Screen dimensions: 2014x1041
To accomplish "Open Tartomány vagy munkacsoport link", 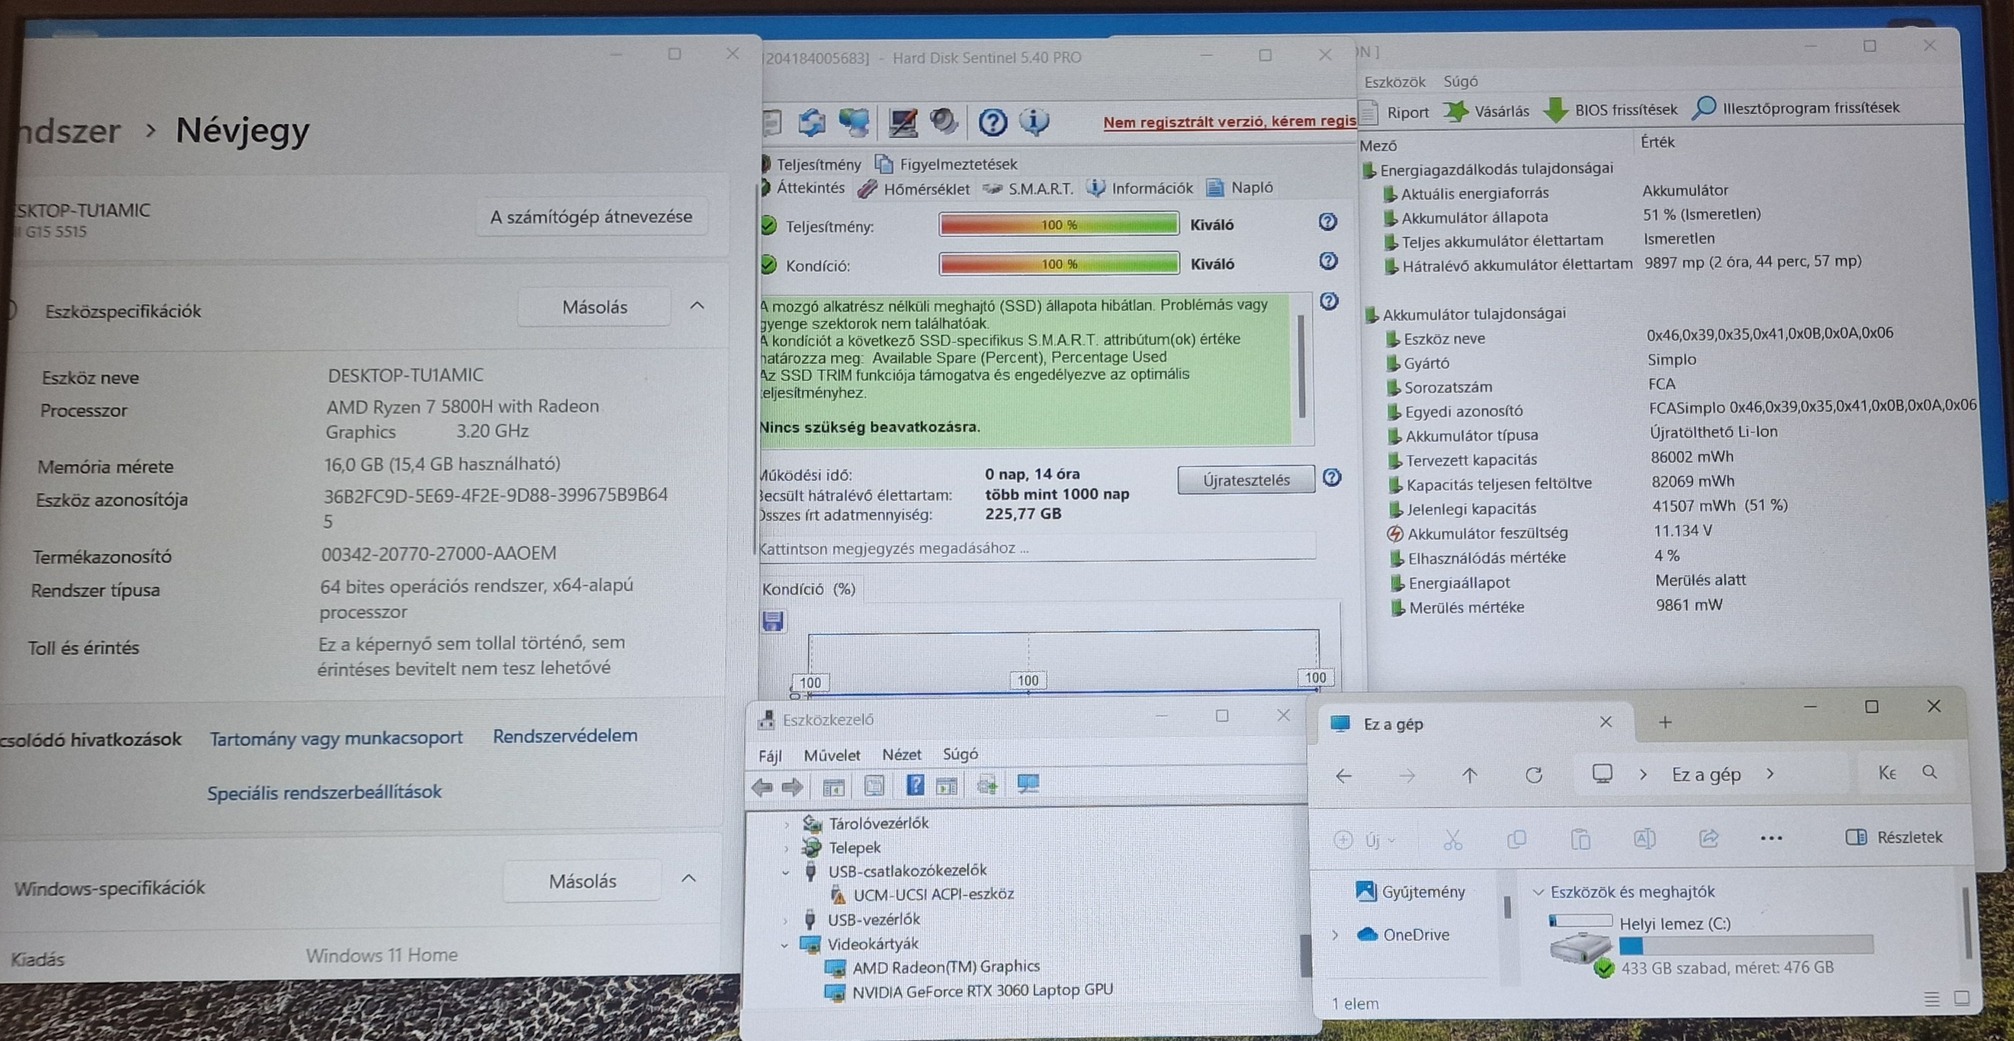I will [x=336, y=738].
